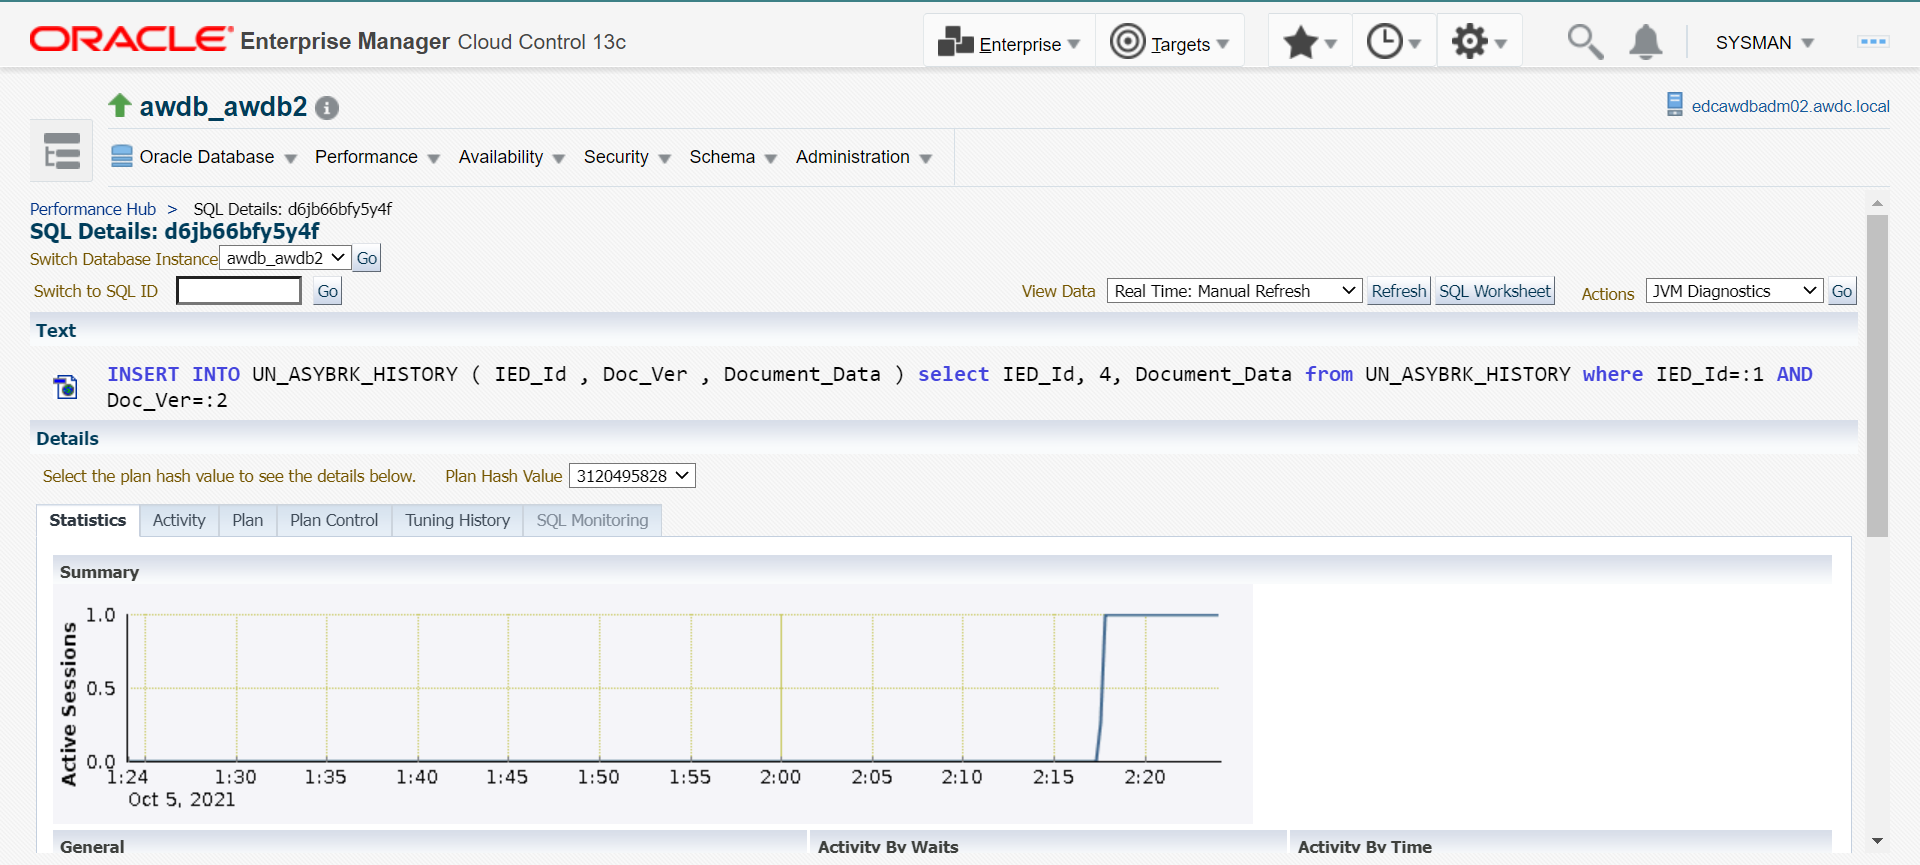
Task: Open the notifications bell
Action: [x=1646, y=42]
